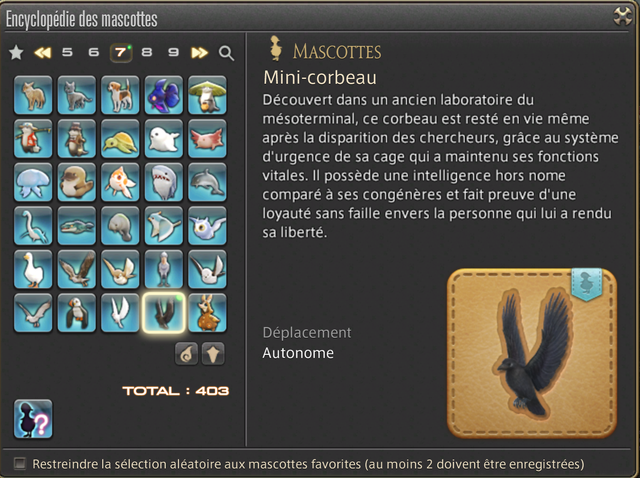Choose the blue betta fish minion

point(164,95)
